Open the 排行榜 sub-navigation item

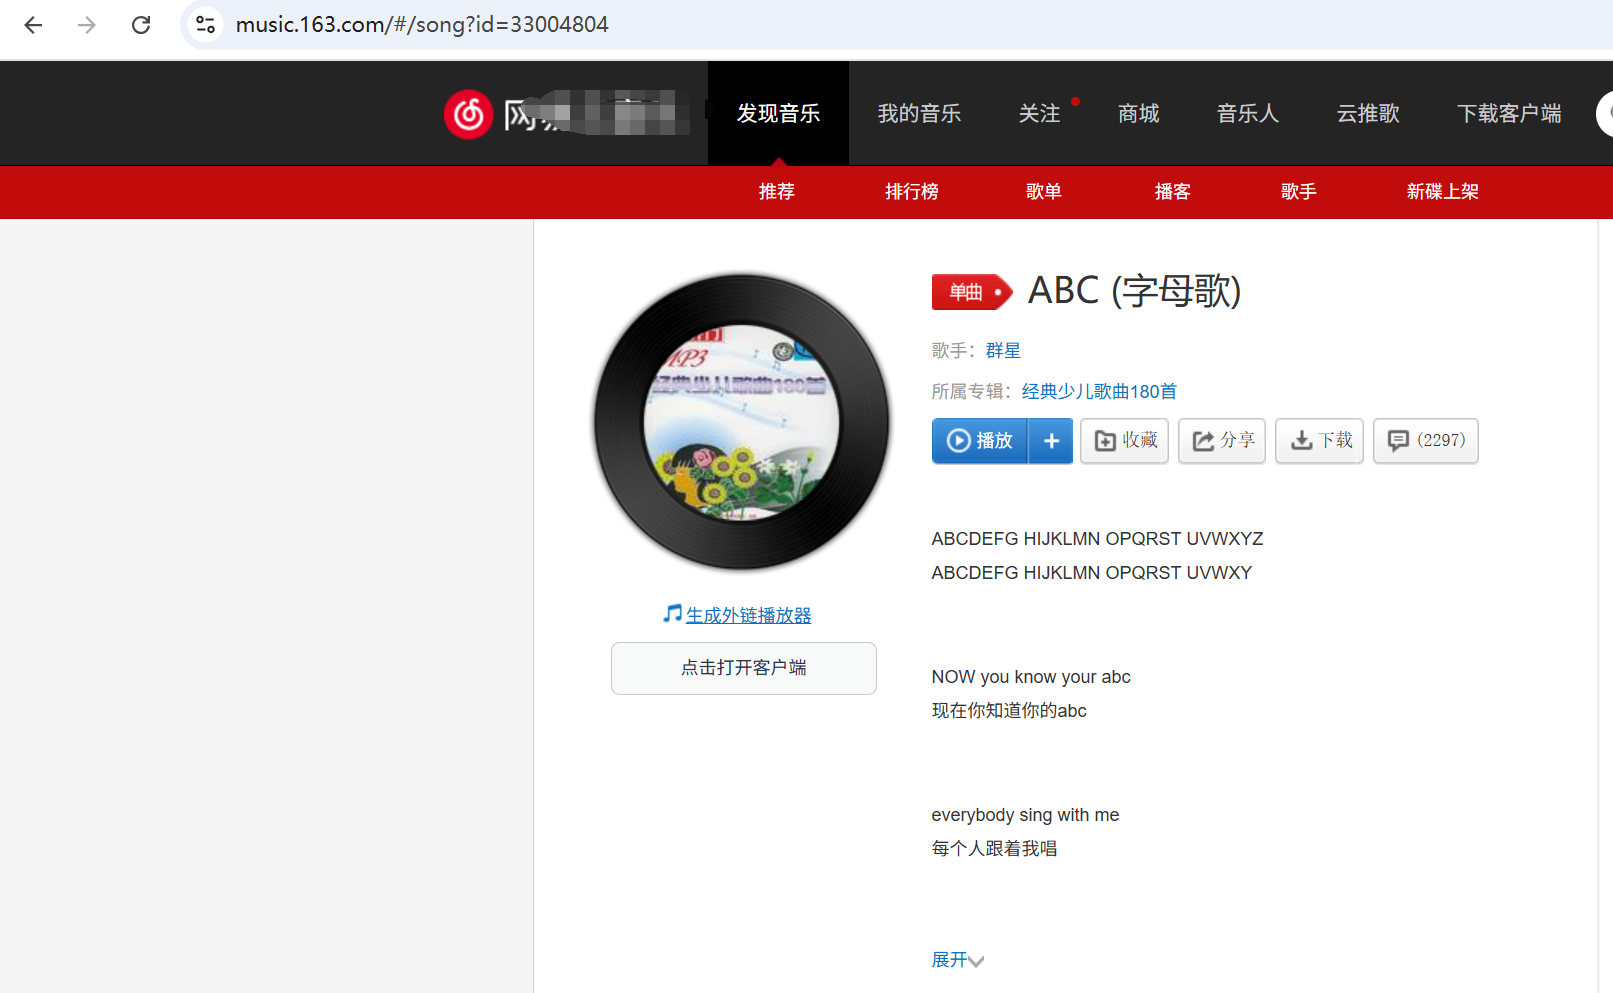(911, 192)
